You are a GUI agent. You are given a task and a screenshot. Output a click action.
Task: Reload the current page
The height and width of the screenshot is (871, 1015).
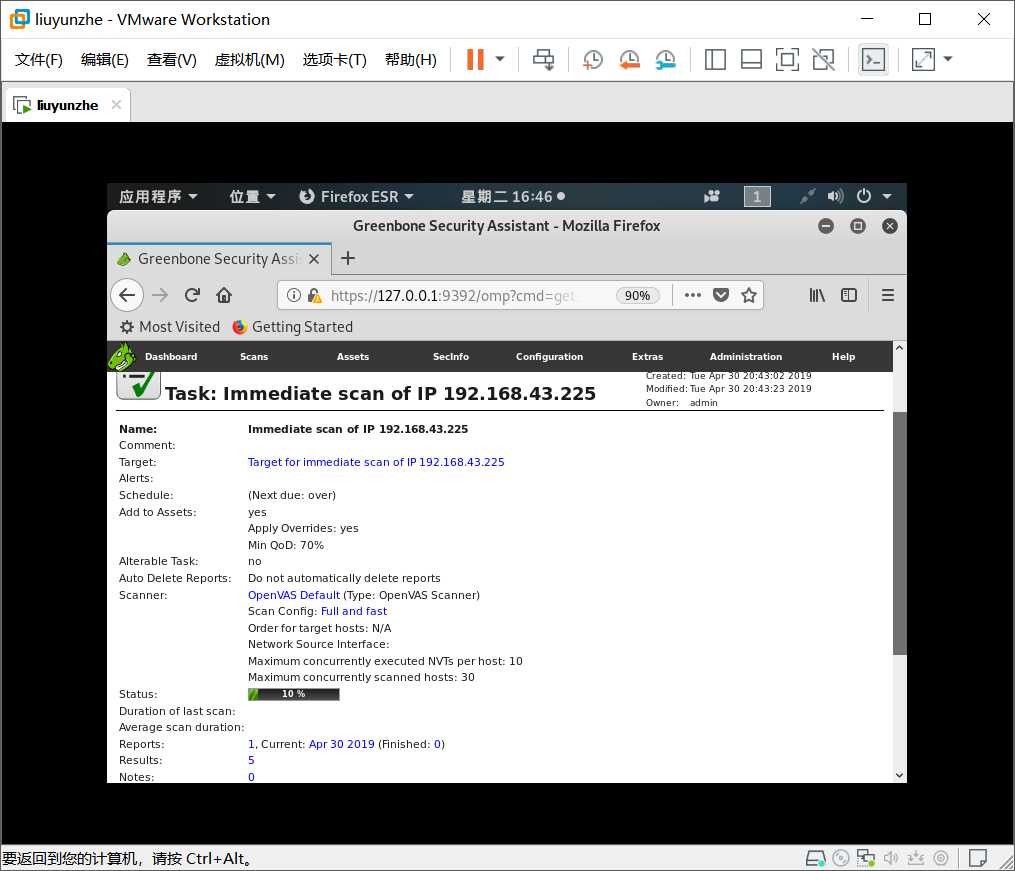pyautogui.click(x=192, y=295)
